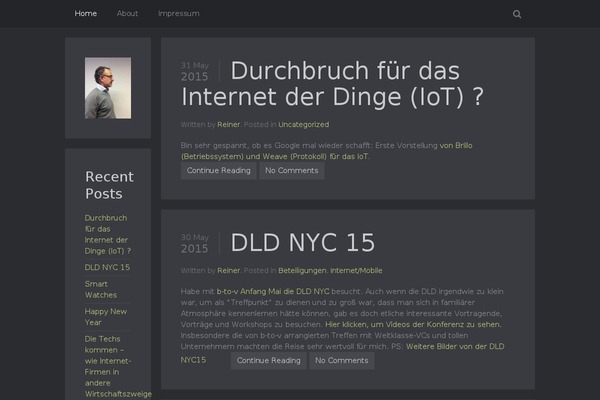The height and width of the screenshot is (400, 600).
Task: Open the Durchbruch für das Internet post title
Action: coord(332,84)
